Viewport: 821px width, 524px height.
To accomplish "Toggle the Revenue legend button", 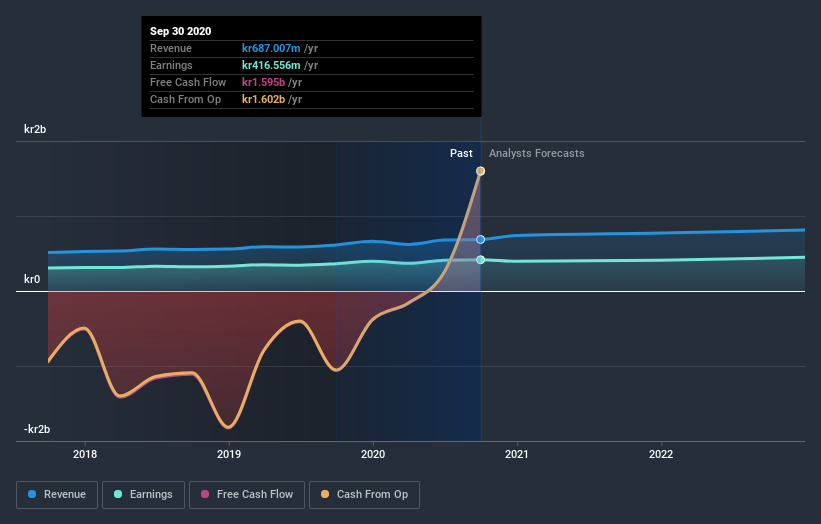I will tap(57, 495).
